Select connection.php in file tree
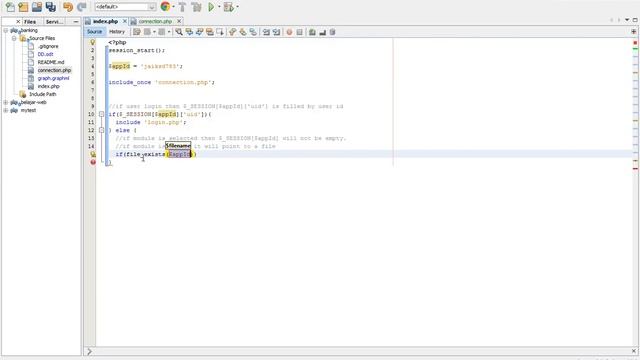This screenshot has width=640, height=360. click(54, 70)
